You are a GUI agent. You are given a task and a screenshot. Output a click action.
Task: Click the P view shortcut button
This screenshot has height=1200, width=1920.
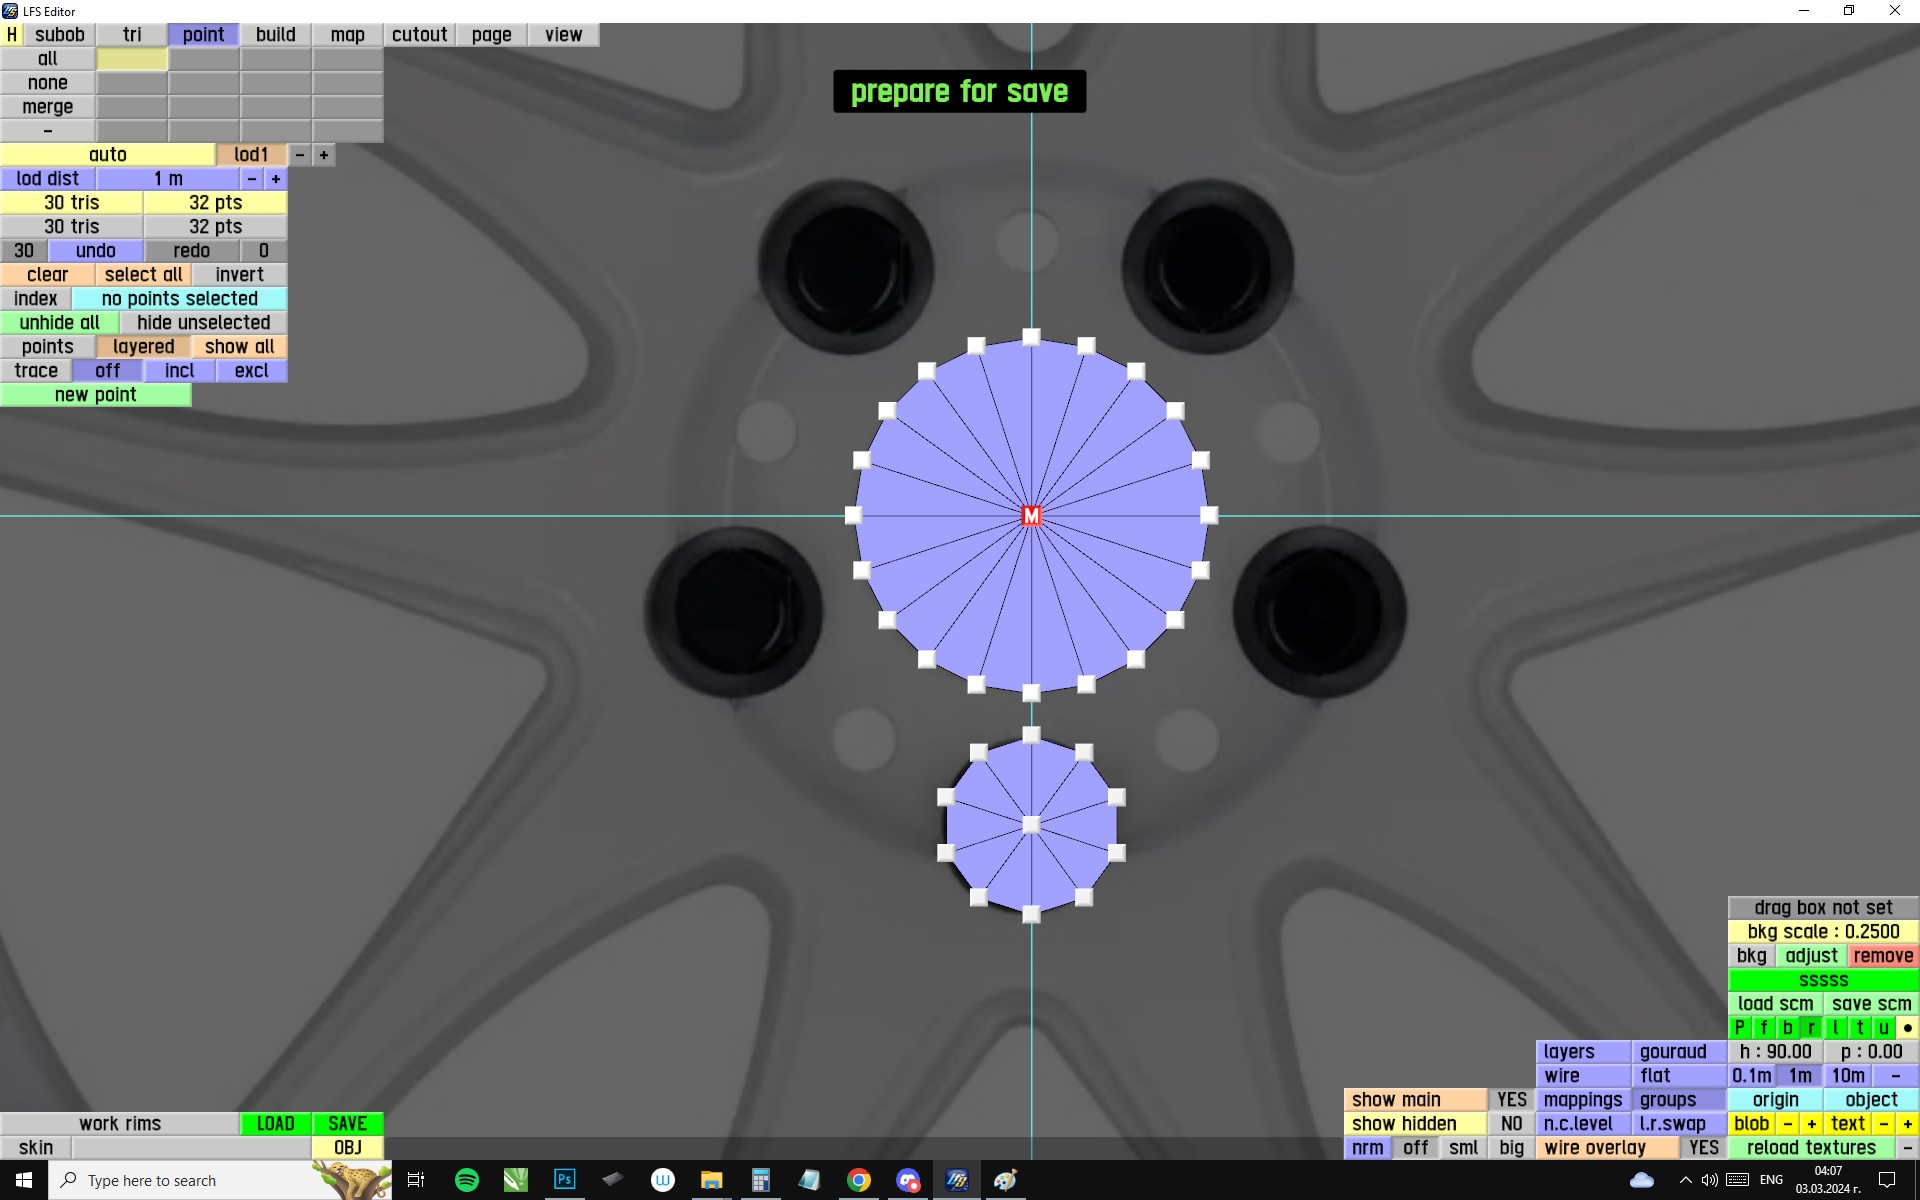click(x=1739, y=1027)
